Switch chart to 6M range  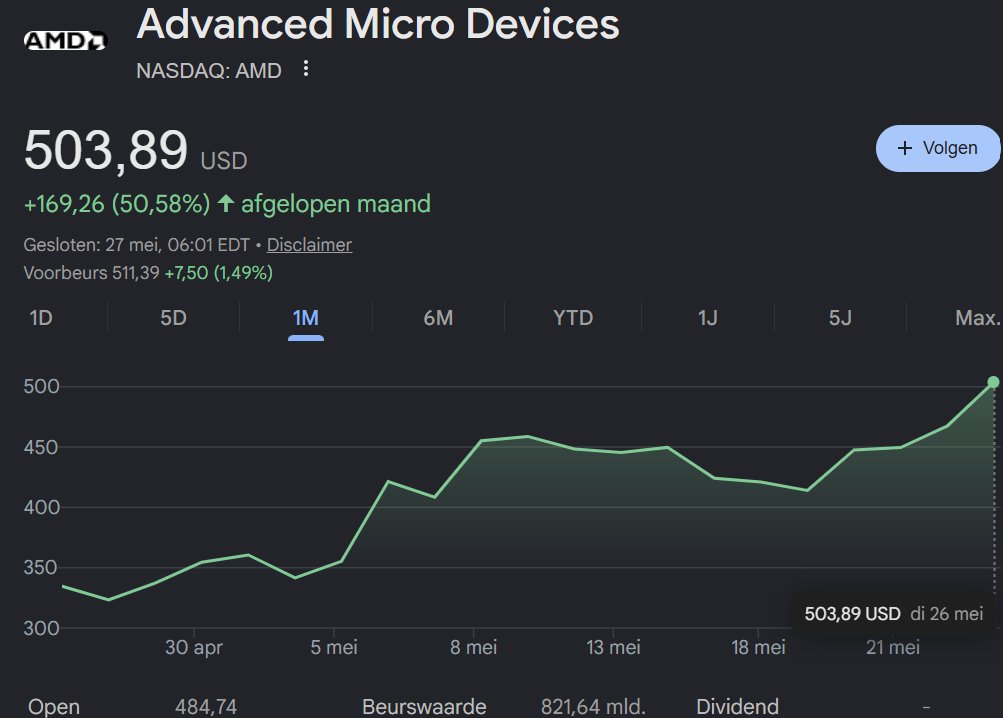438,317
